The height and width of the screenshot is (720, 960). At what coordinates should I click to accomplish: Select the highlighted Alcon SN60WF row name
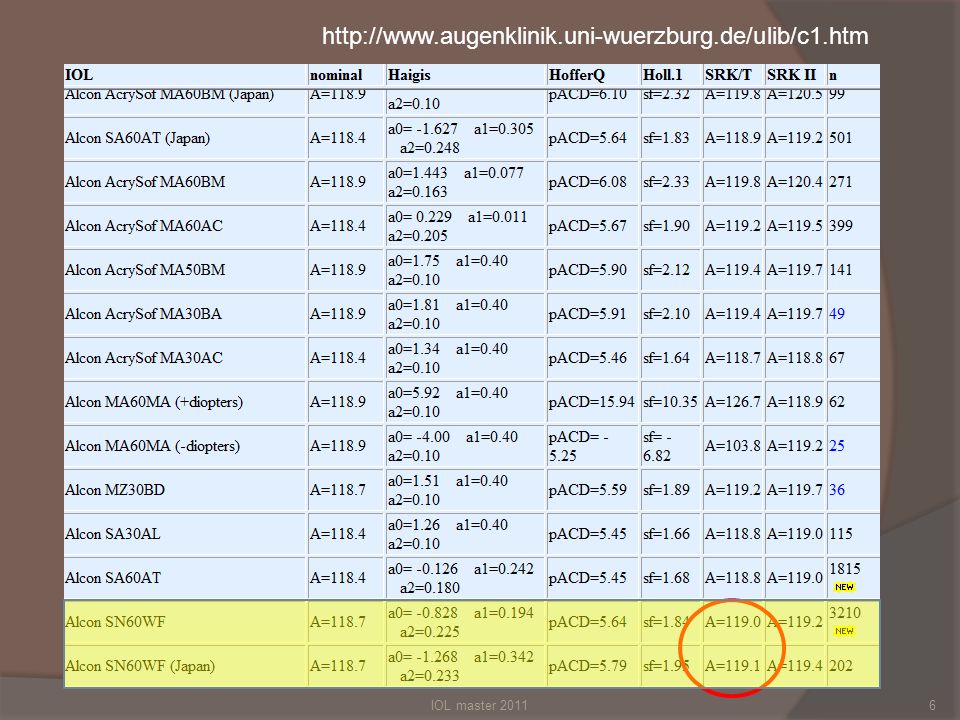115,622
